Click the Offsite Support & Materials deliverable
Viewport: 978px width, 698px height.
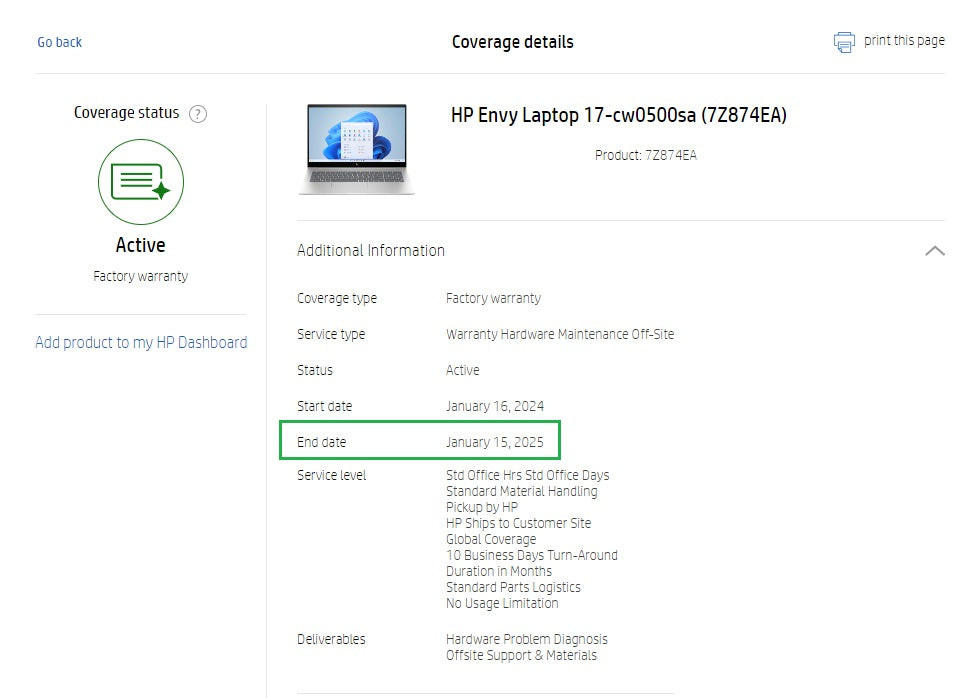tap(521, 656)
